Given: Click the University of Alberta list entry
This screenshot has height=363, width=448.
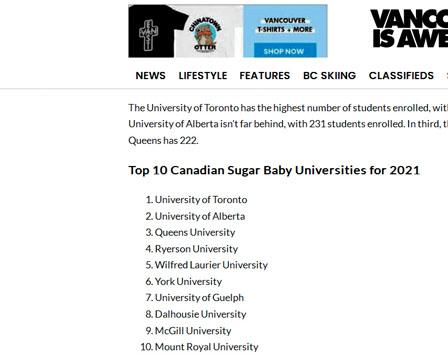Looking at the screenshot, I should [200, 216].
